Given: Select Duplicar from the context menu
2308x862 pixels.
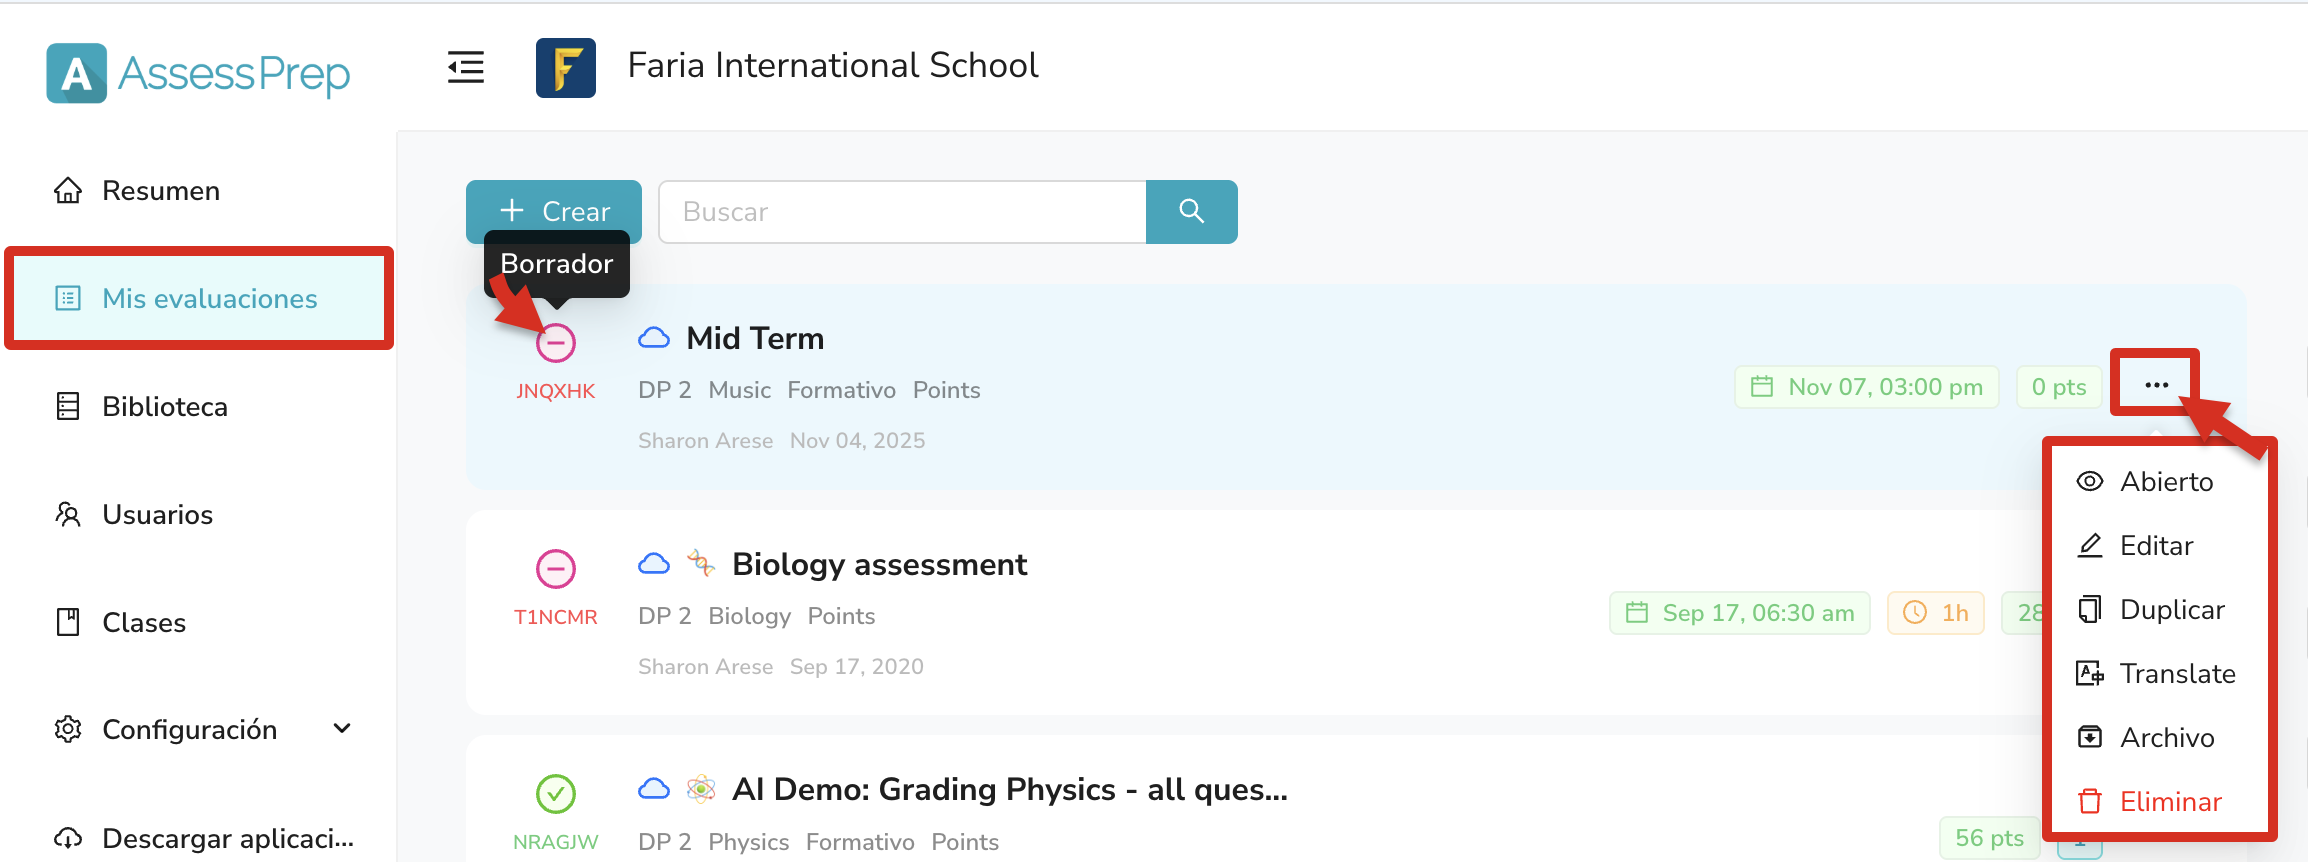Looking at the screenshot, I should click(2171, 610).
